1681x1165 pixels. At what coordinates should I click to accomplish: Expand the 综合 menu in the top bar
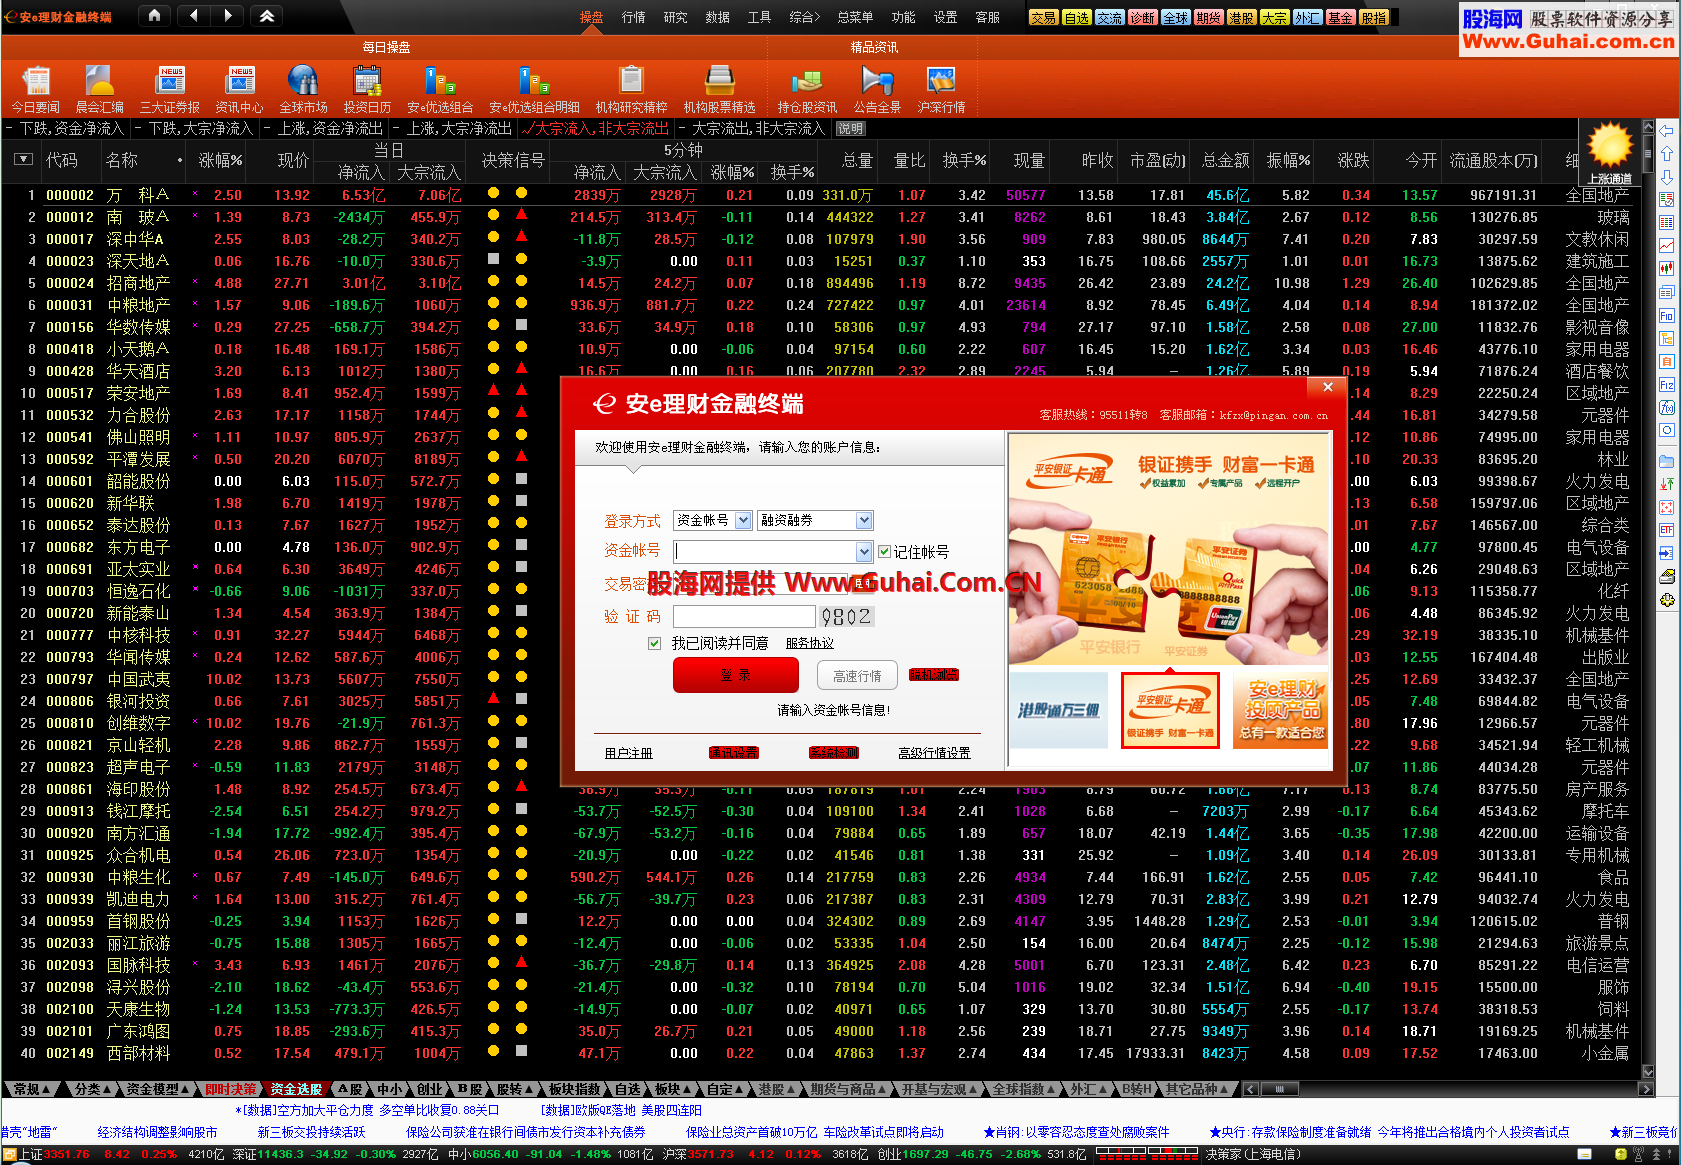(x=804, y=17)
